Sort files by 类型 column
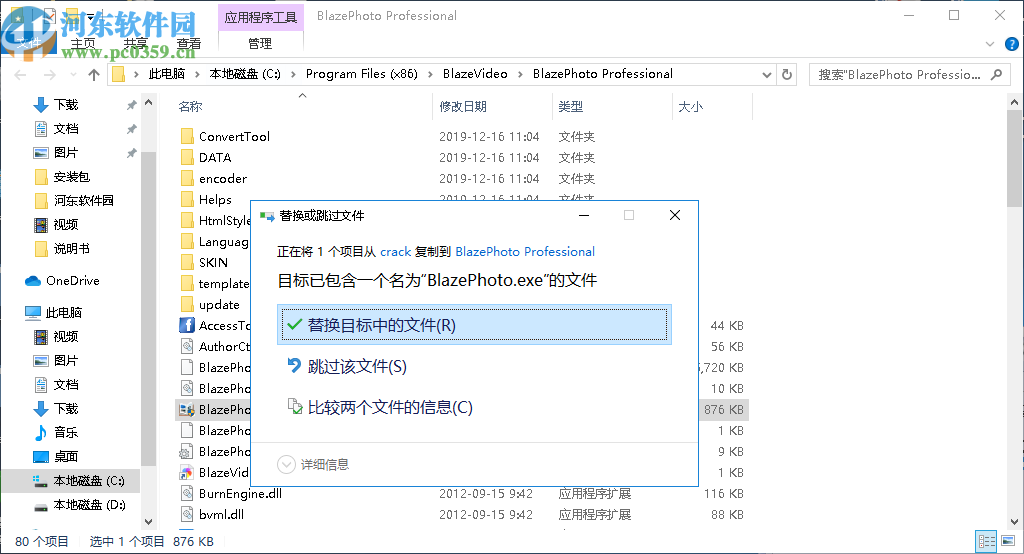 point(571,106)
